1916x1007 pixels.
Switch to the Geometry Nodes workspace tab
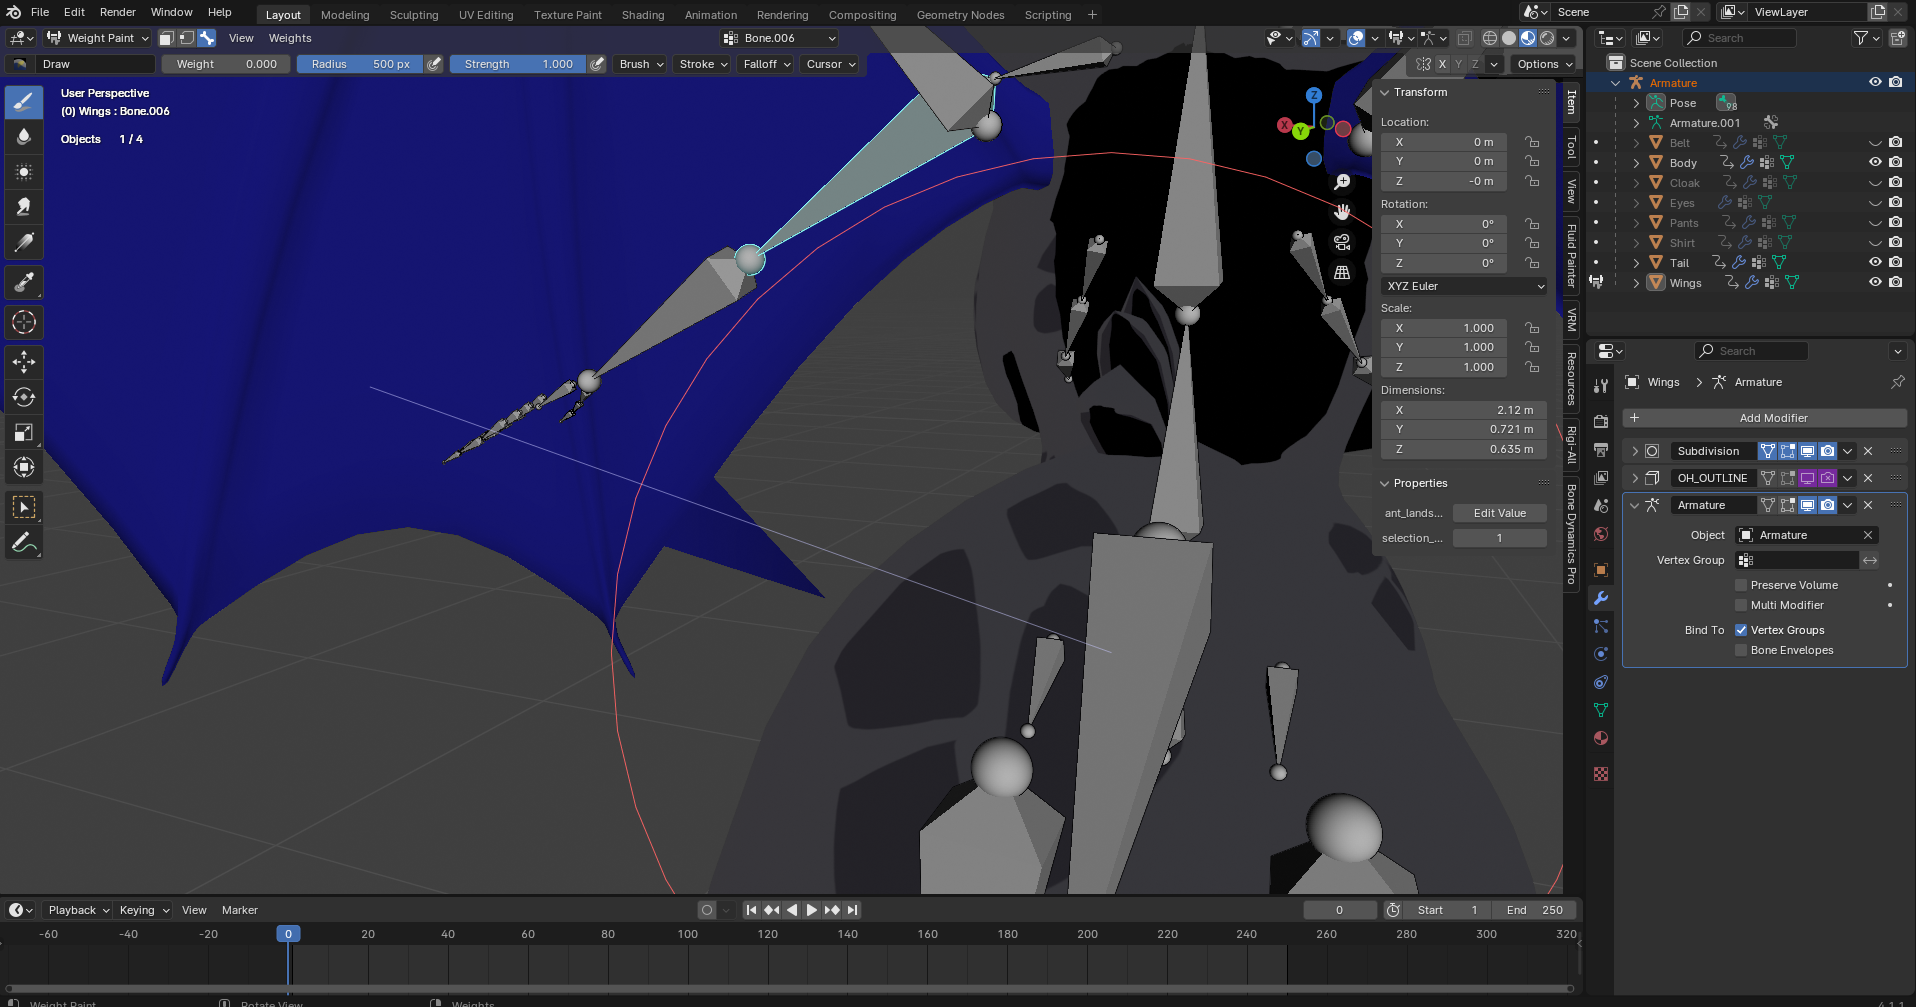pos(960,15)
